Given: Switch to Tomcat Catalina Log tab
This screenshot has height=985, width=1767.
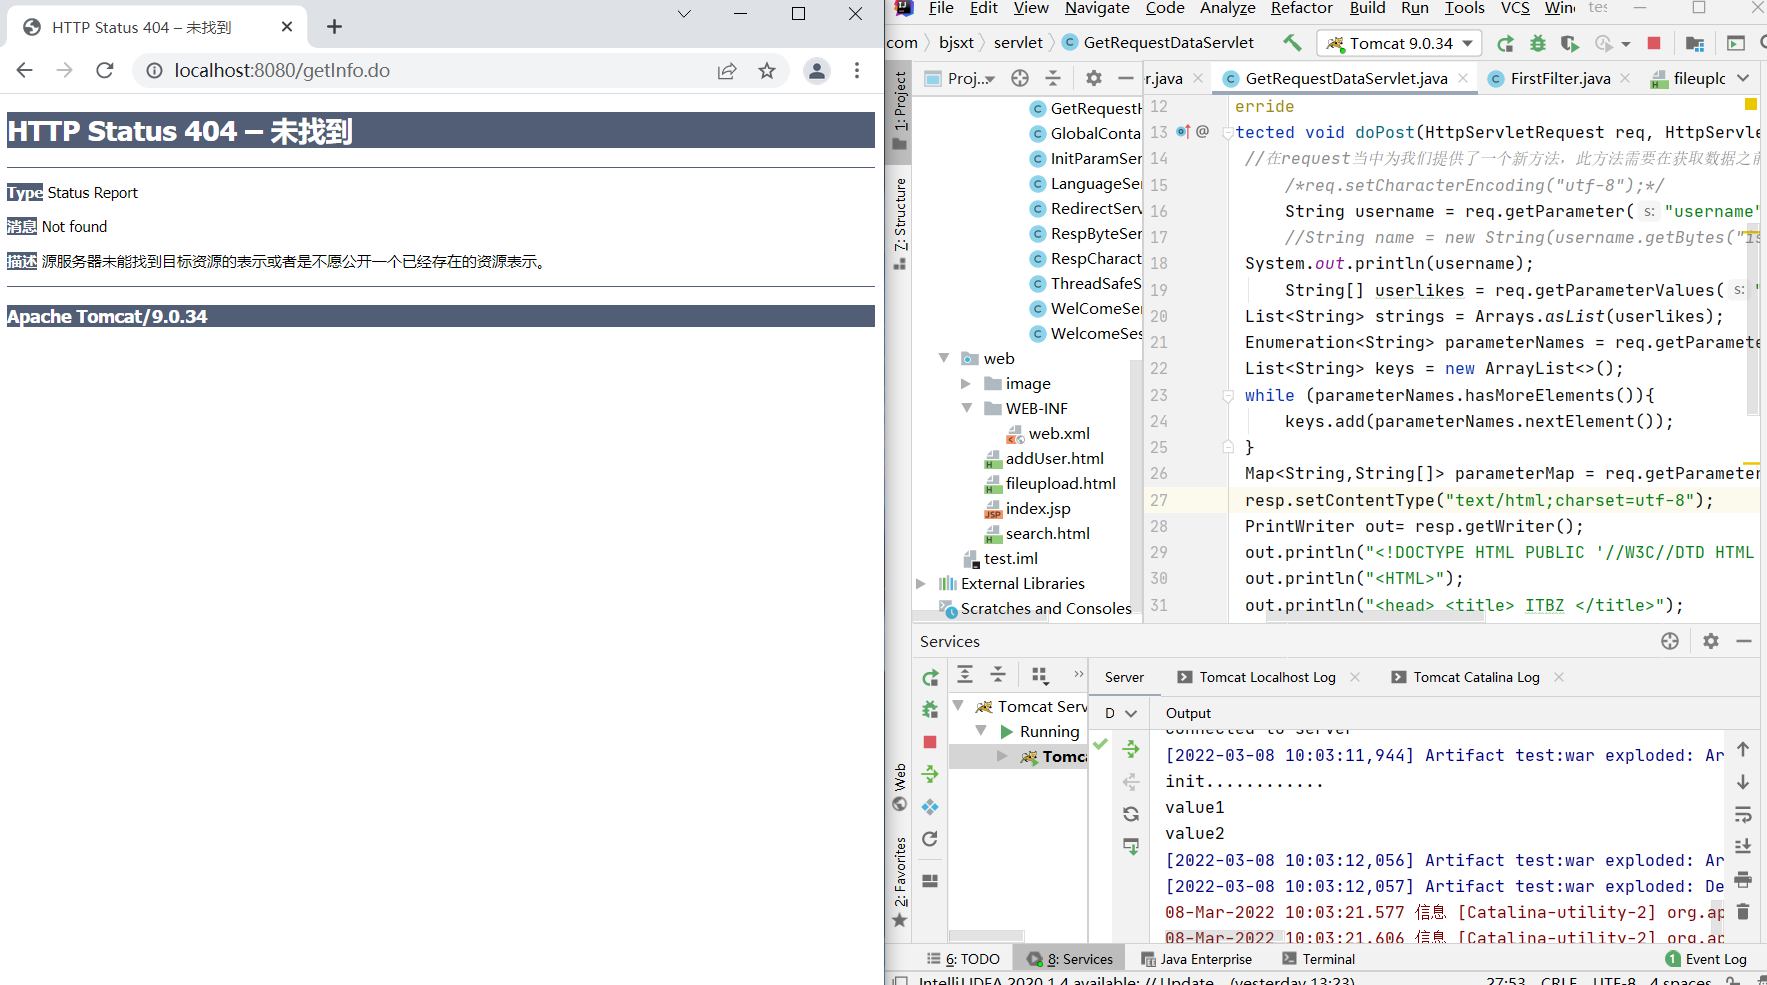Looking at the screenshot, I should click(x=1476, y=677).
